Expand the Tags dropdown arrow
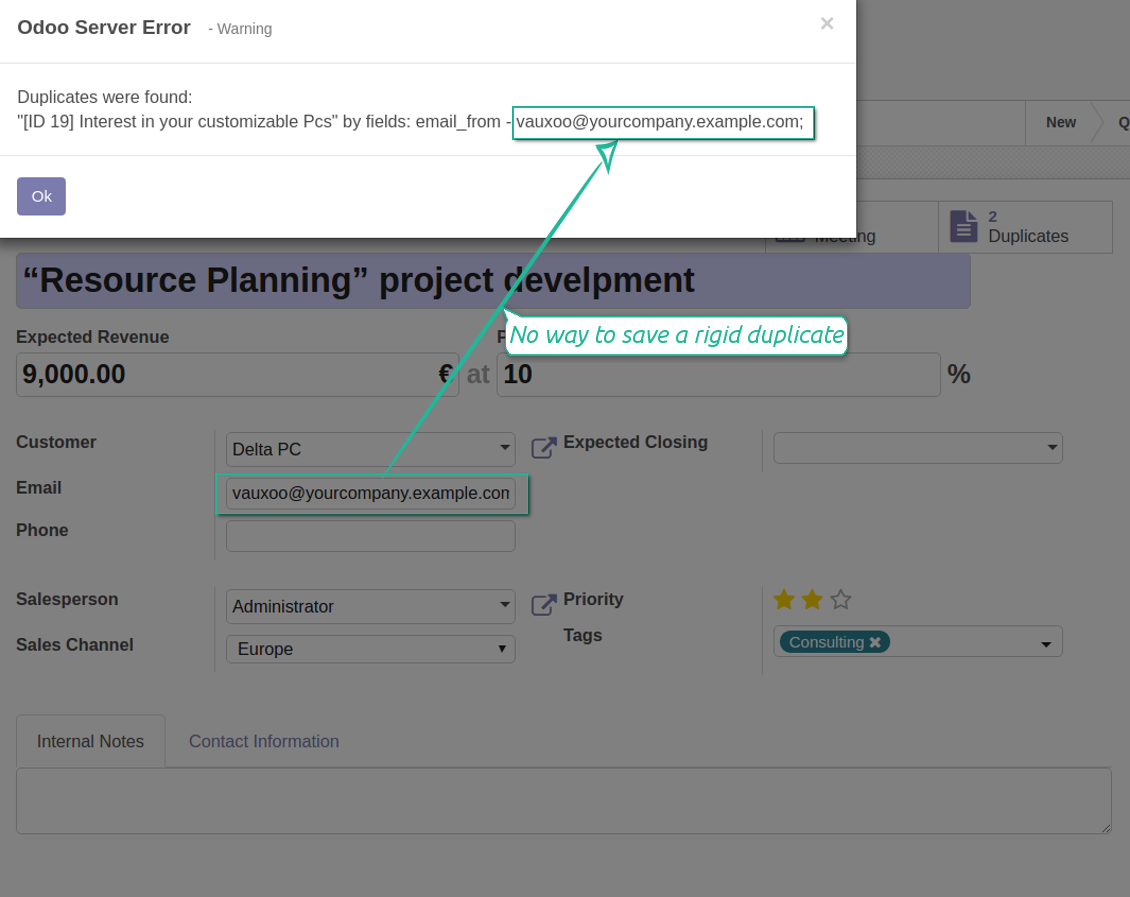 point(1046,644)
